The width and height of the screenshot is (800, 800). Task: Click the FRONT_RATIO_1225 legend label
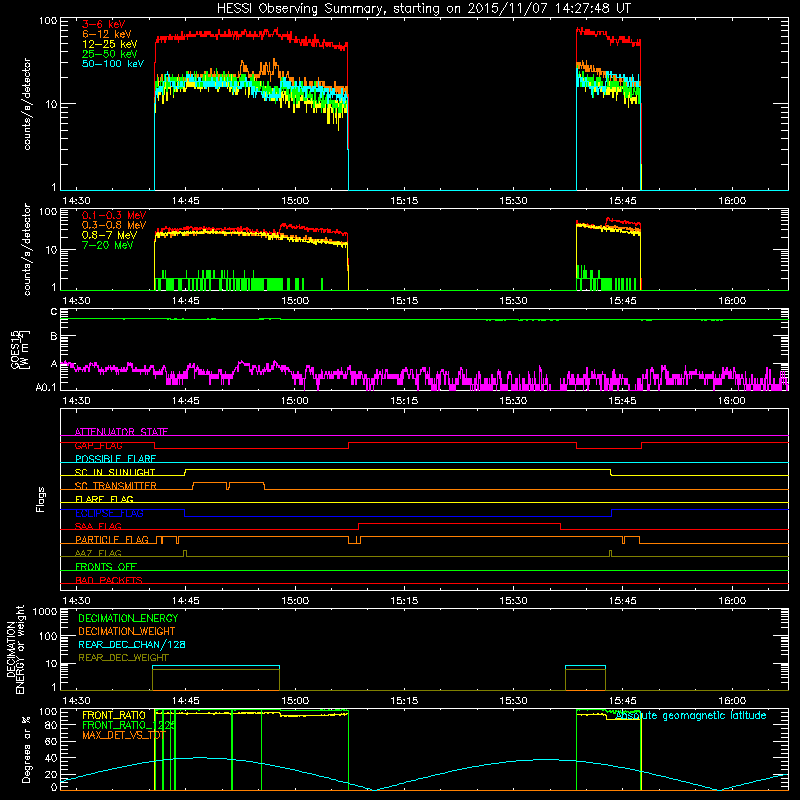point(129,725)
